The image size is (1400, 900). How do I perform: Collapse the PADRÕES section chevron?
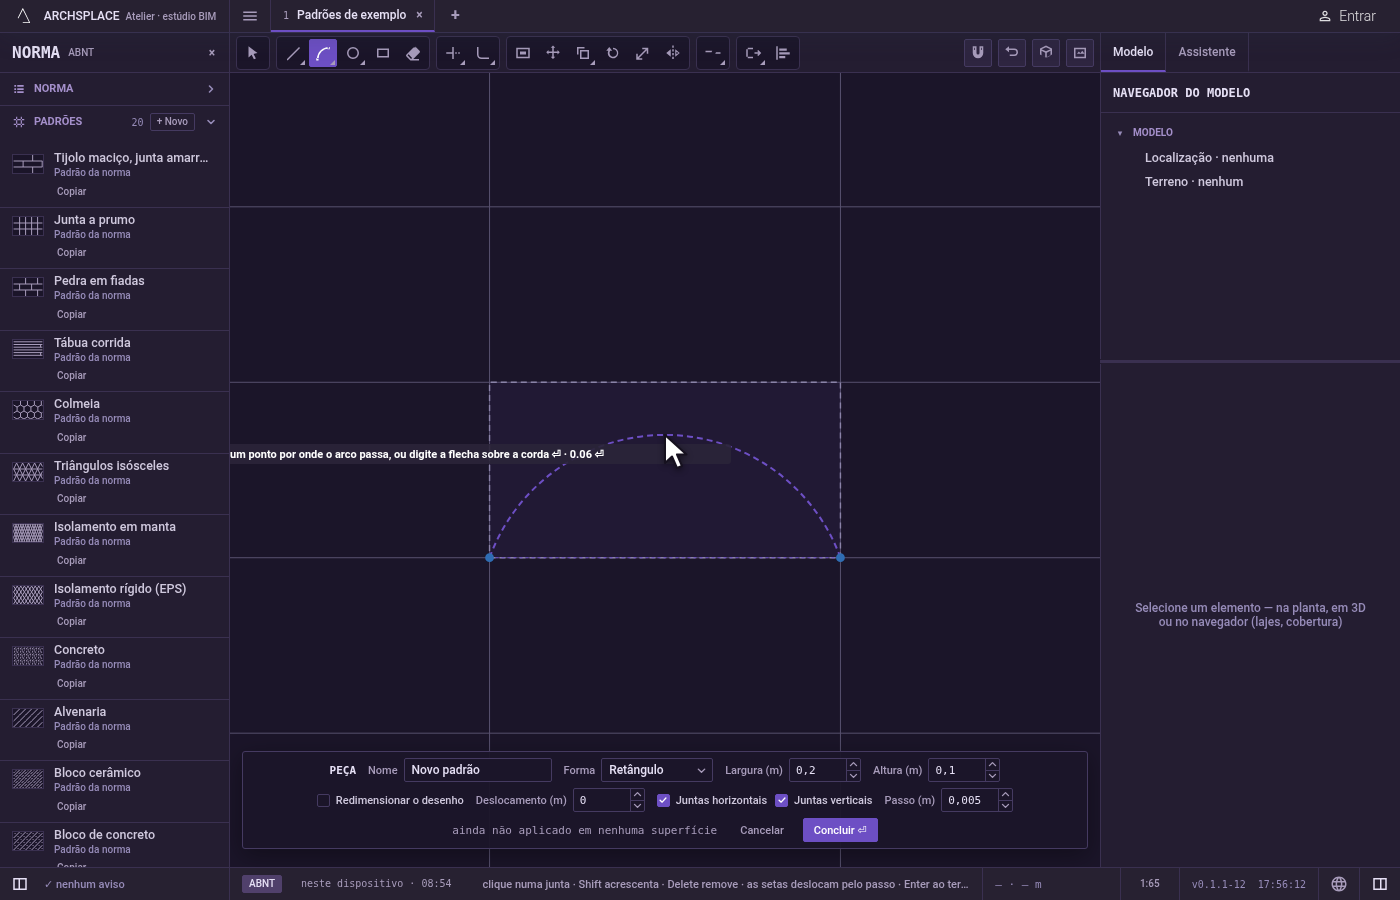[211, 122]
